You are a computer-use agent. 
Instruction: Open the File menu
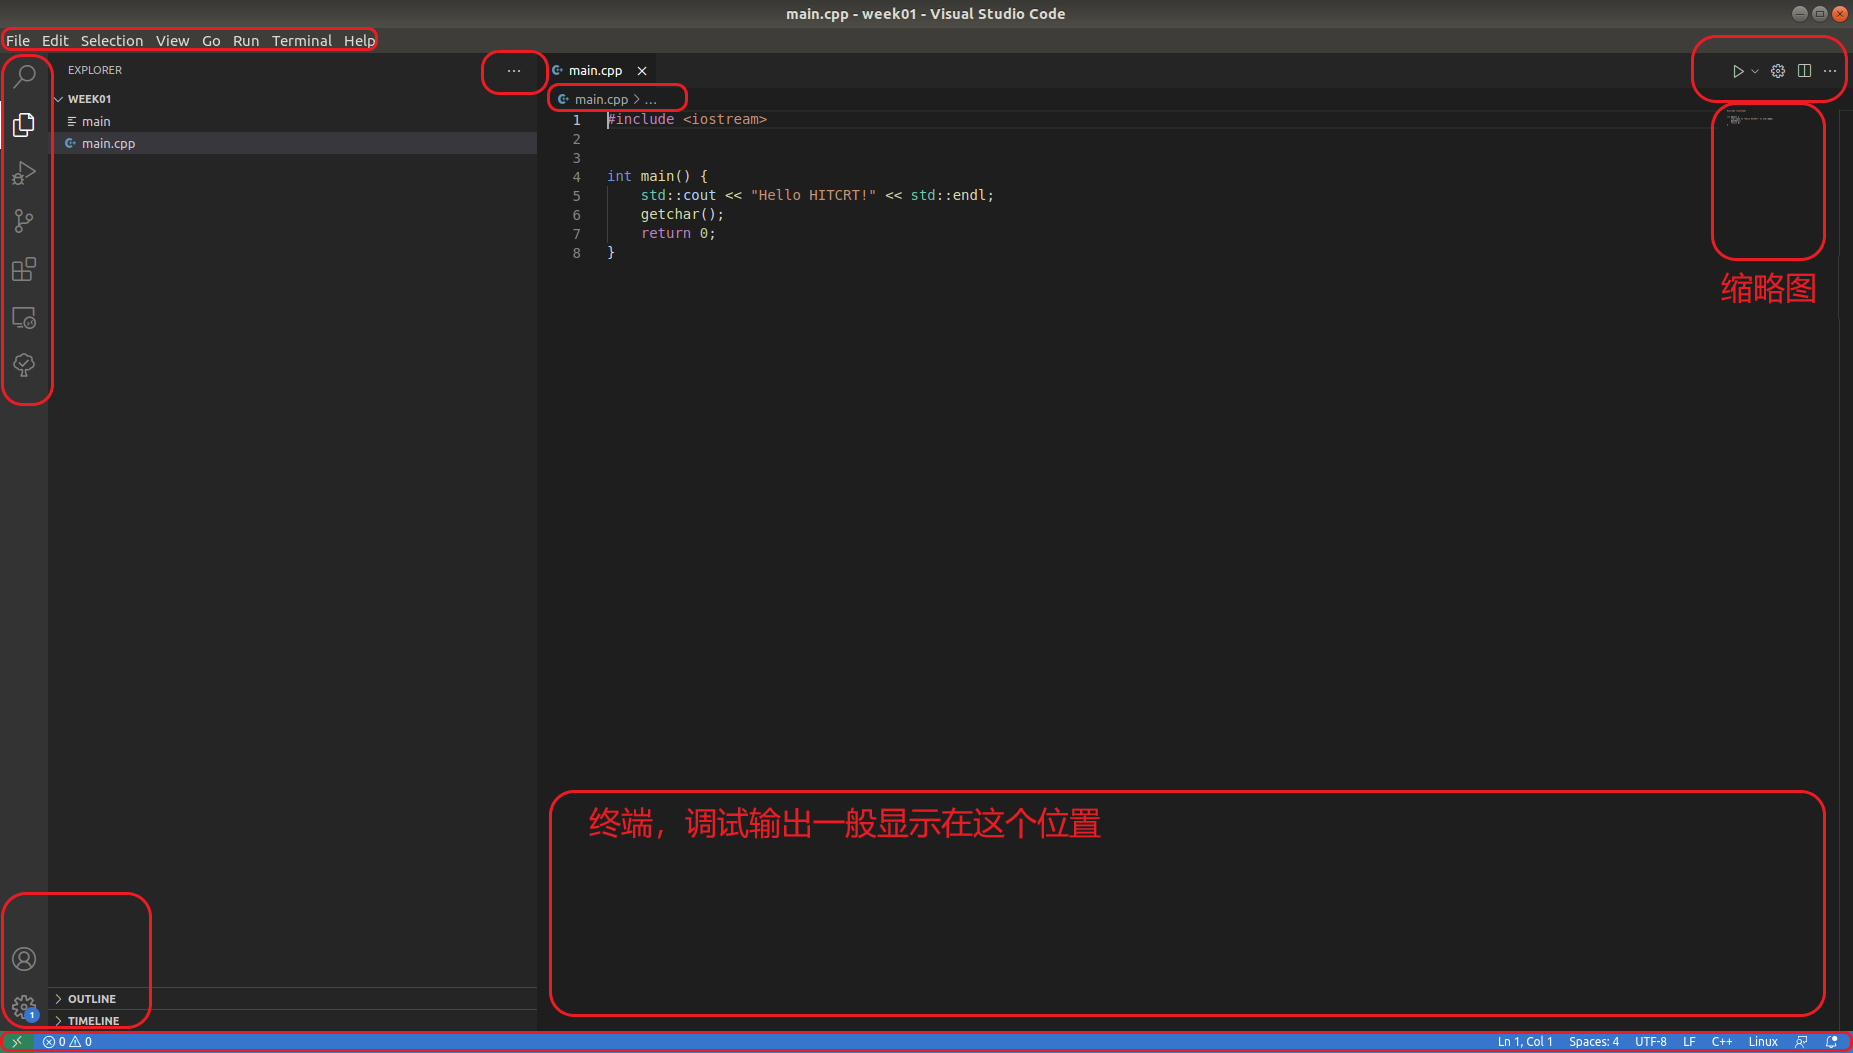pos(18,41)
